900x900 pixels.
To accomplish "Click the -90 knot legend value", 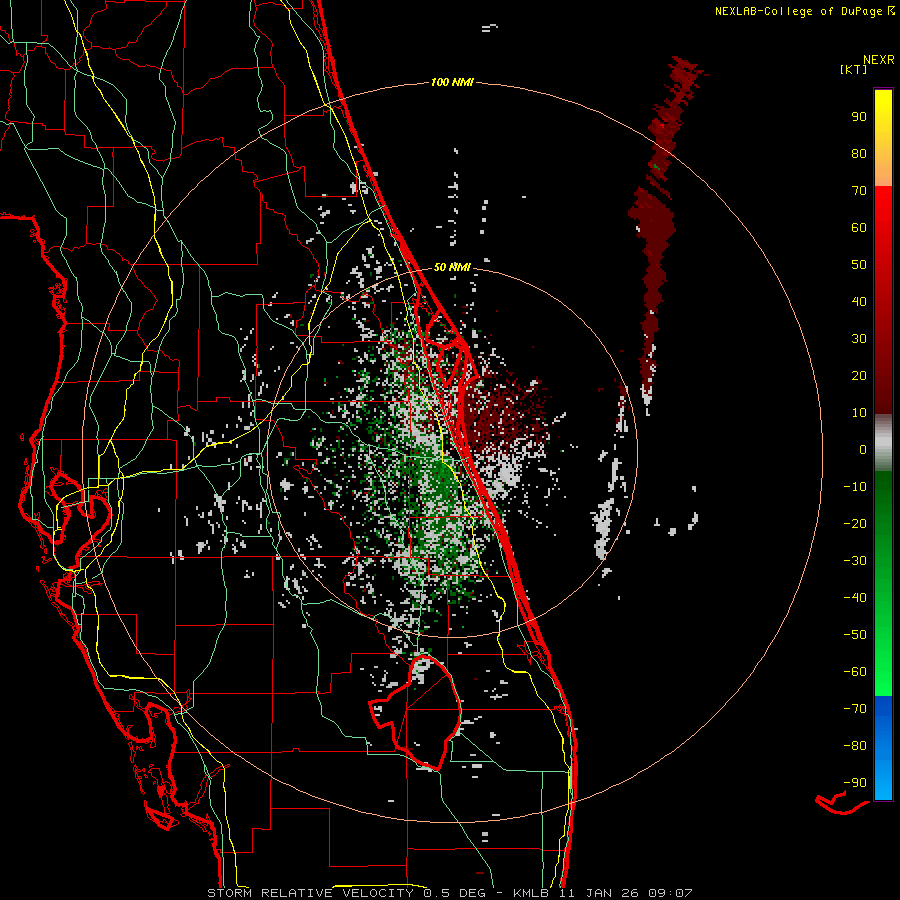I will coord(855,783).
